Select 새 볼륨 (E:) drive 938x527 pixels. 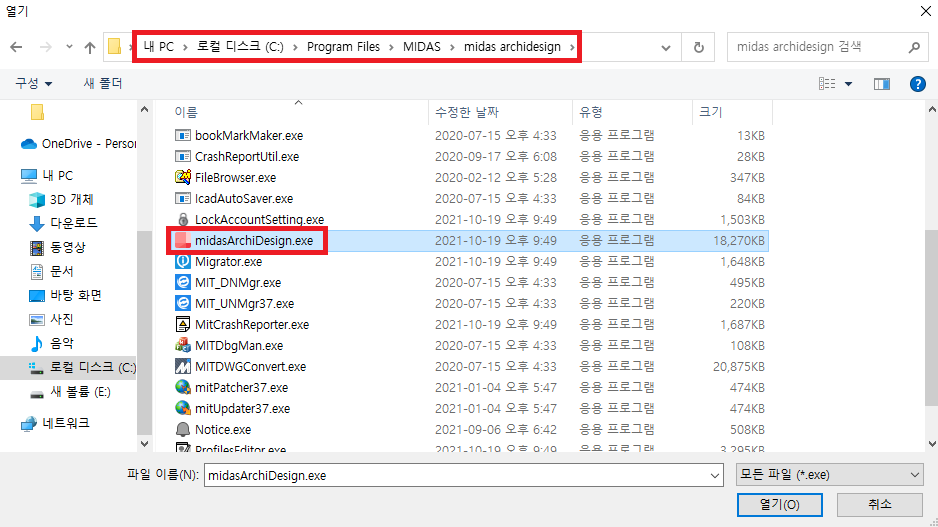[x=70, y=392]
